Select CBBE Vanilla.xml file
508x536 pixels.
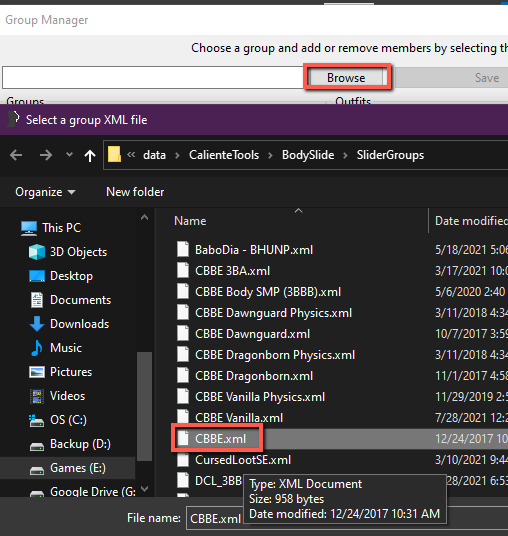239,418
